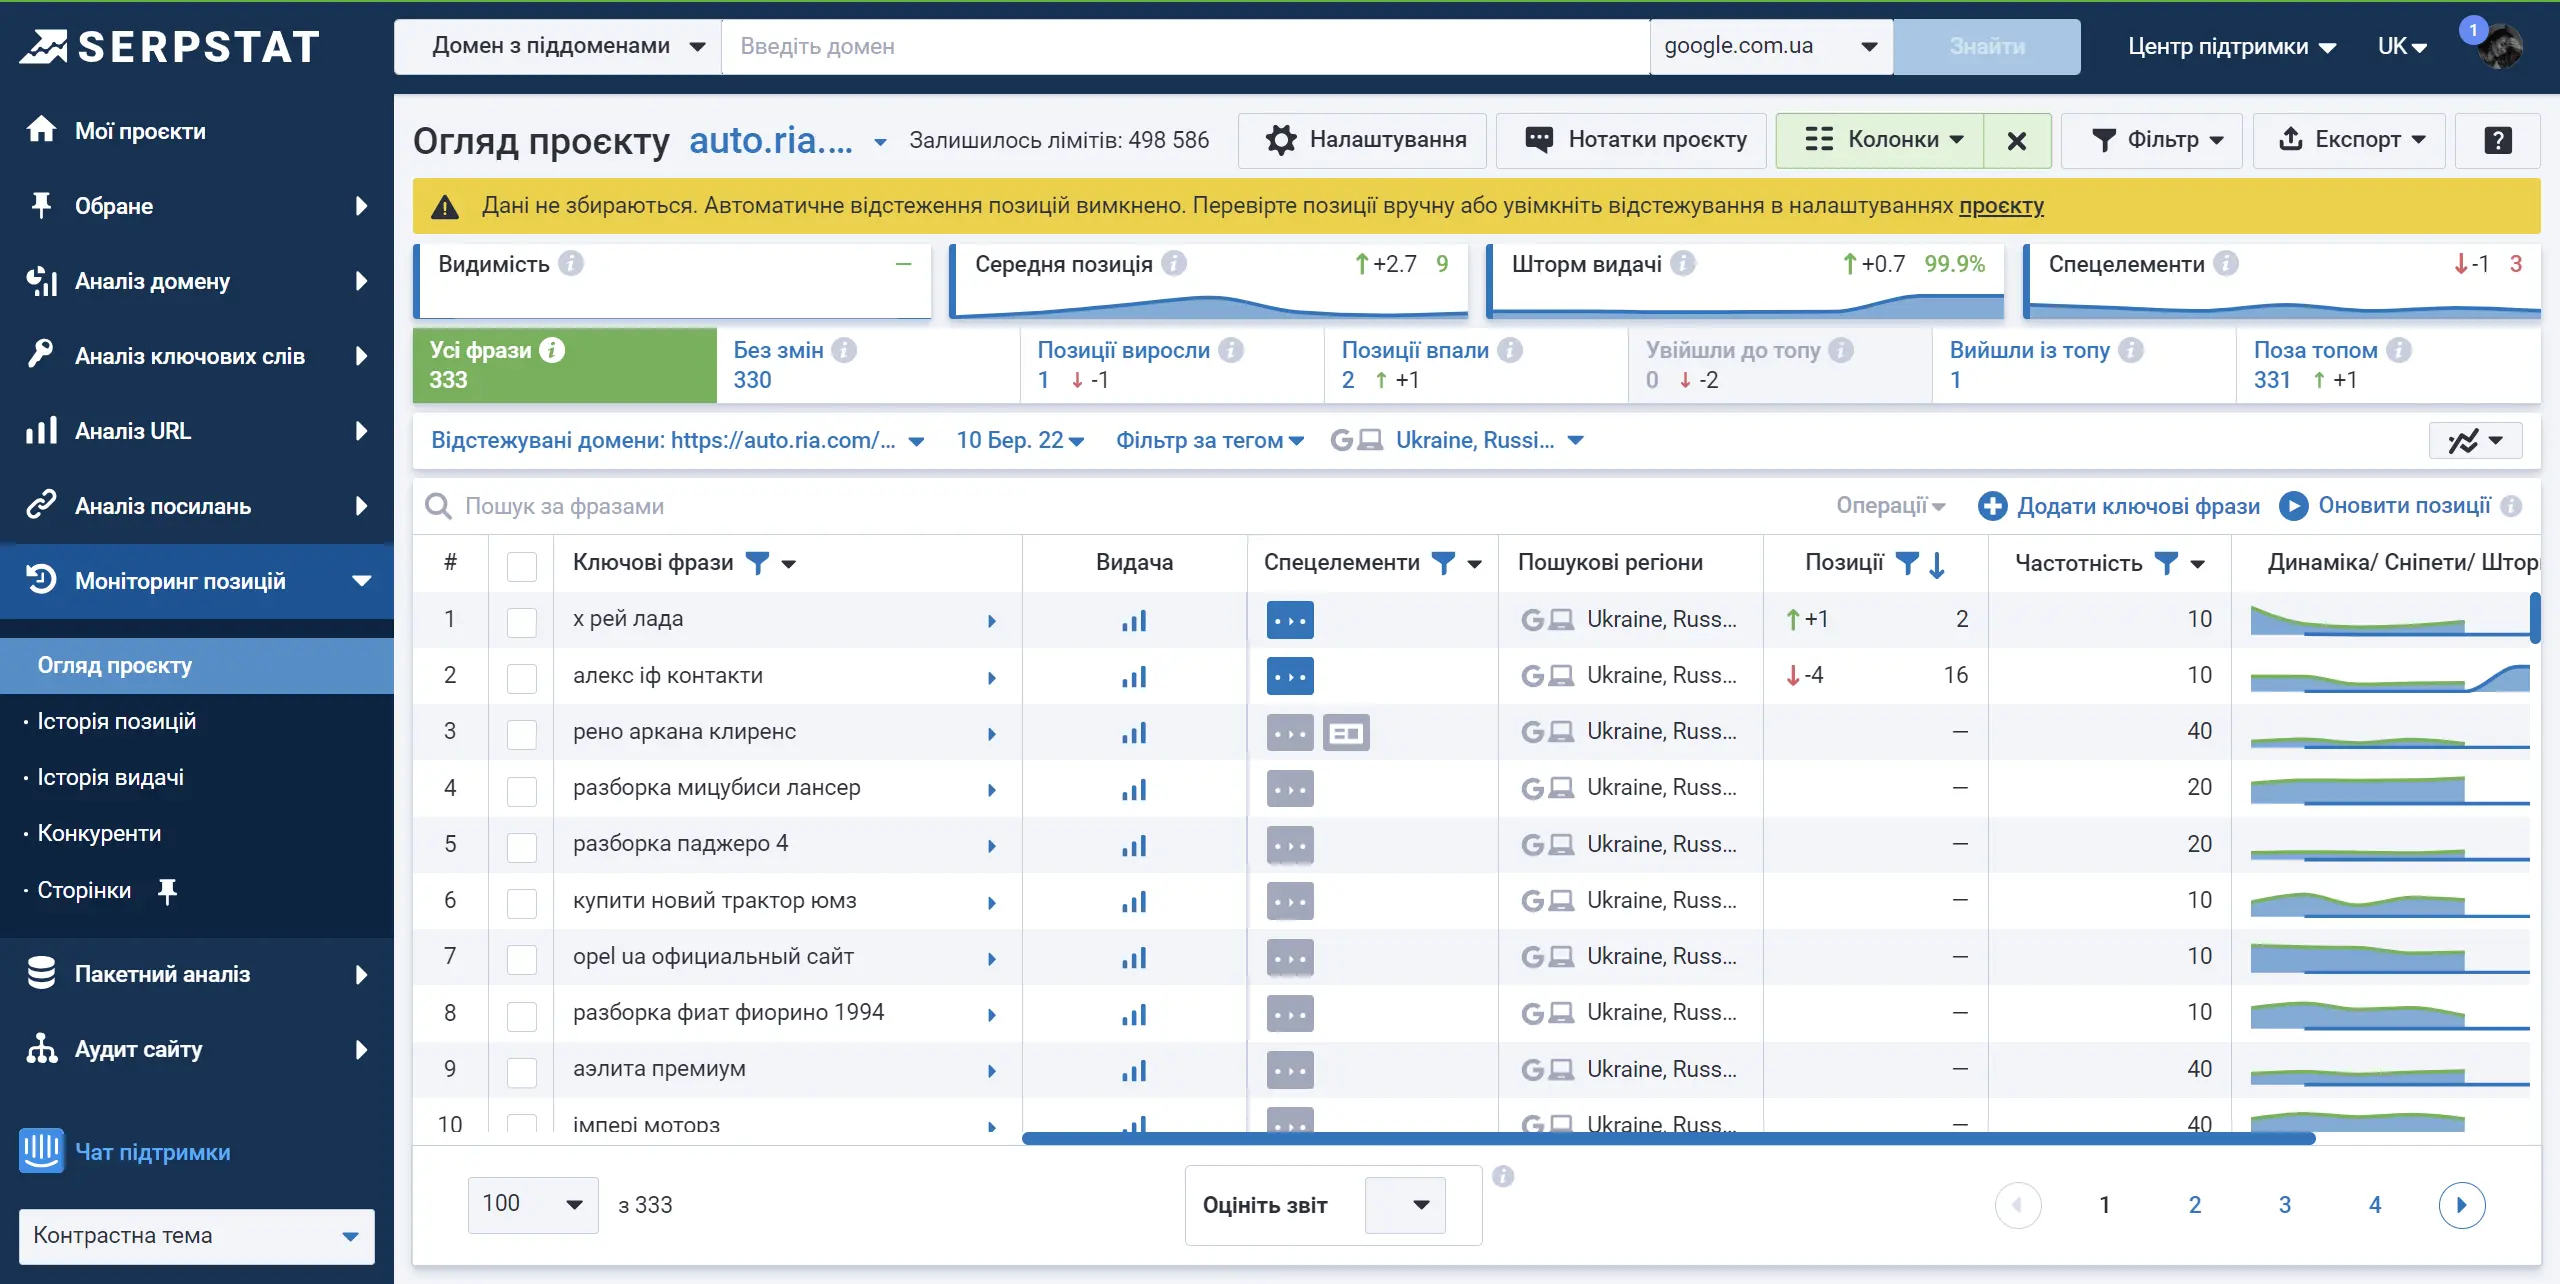Click info icon next to Шторм видачі
The width and height of the screenshot is (2560, 1284).
coord(1683,263)
